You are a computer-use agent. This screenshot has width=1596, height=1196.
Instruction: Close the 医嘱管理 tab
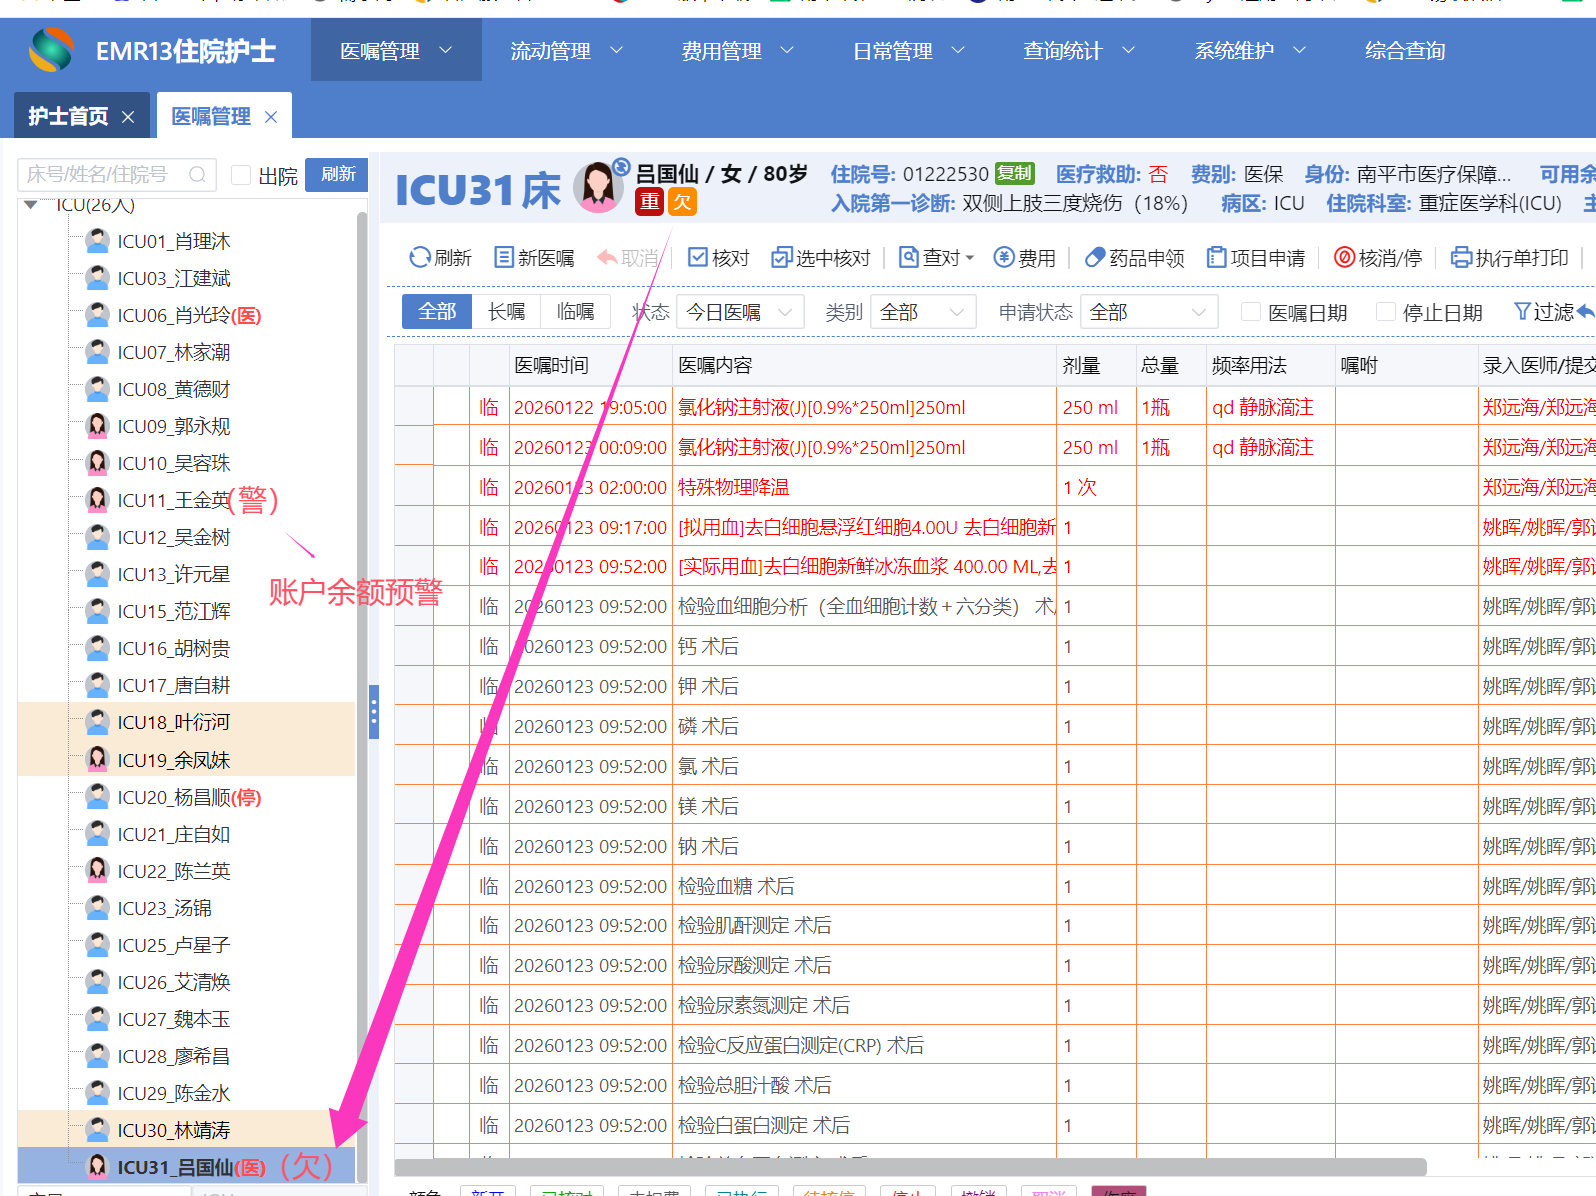point(271,117)
